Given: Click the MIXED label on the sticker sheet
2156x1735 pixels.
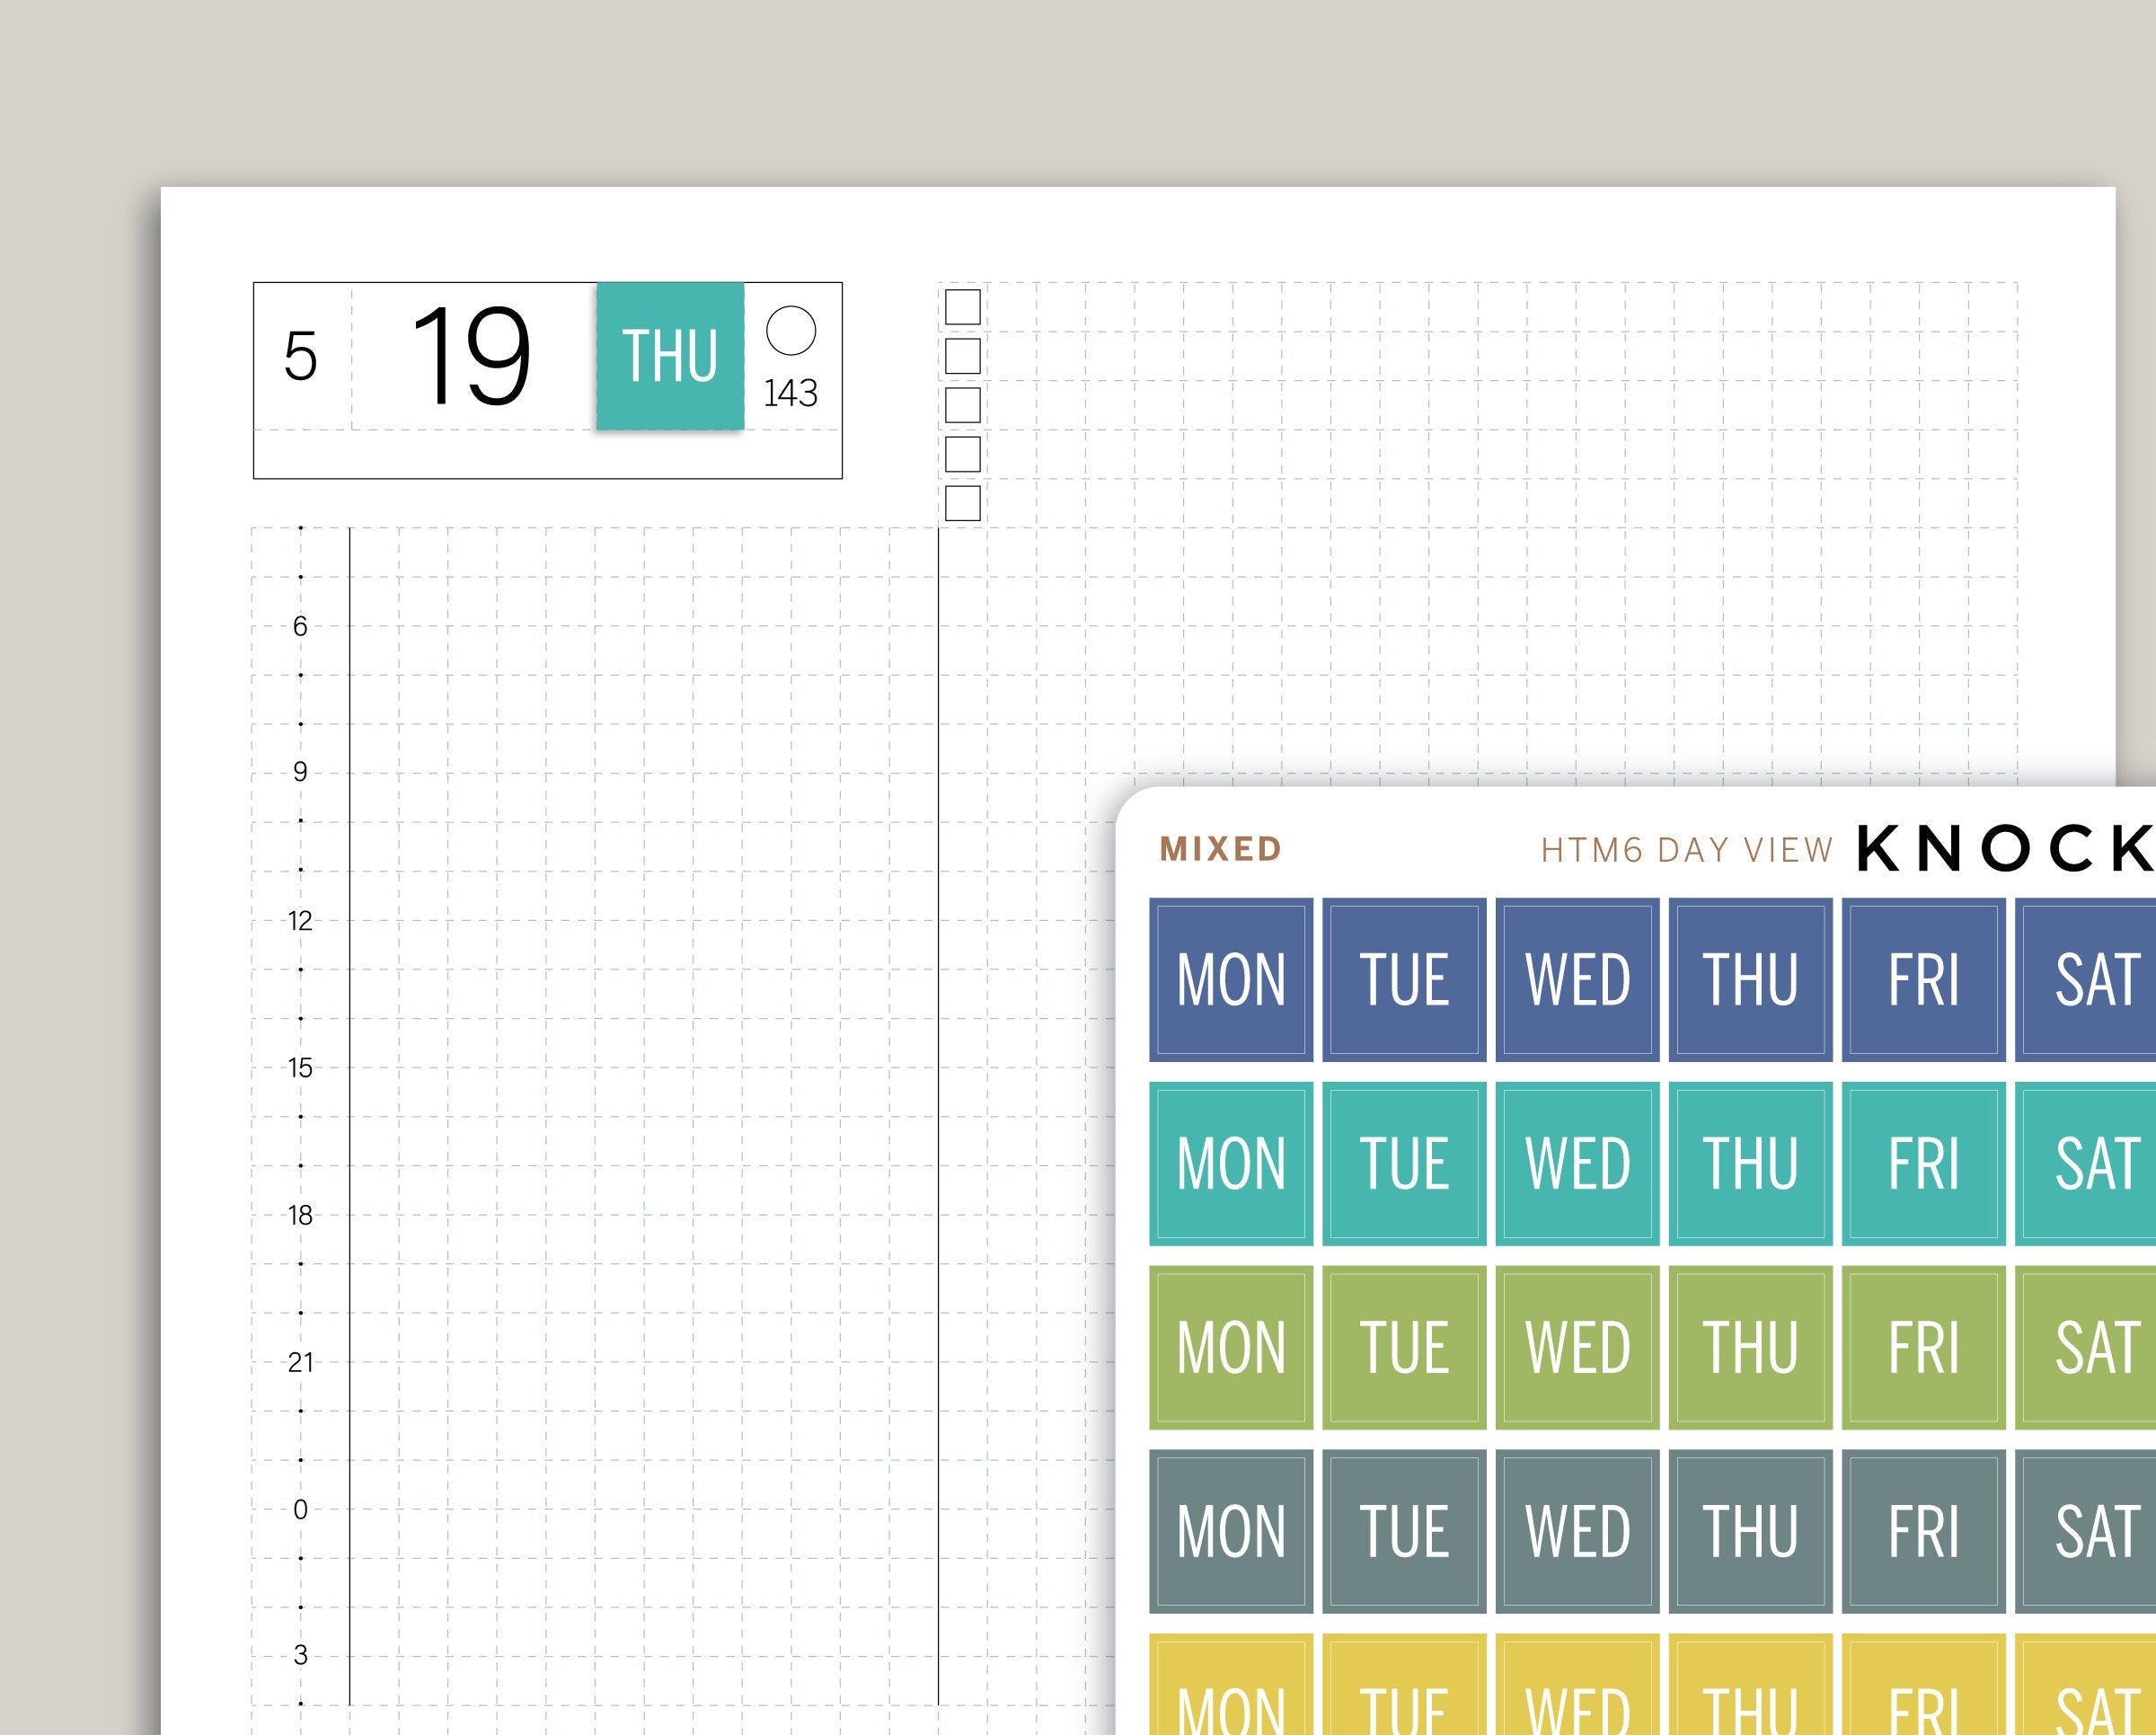Looking at the screenshot, I should pyautogui.click(x=1220, y=849).
